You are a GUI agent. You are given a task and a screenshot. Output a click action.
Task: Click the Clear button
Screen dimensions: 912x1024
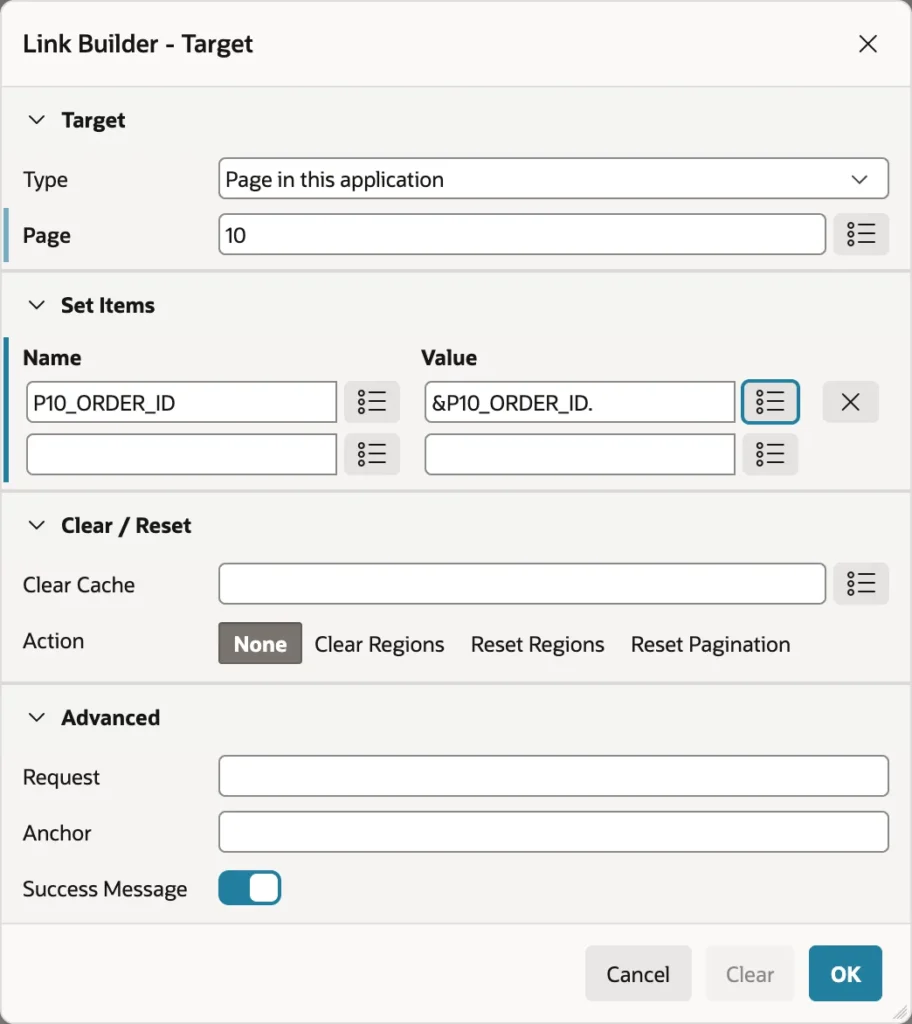pyautogui.click(x=749, y=974)
